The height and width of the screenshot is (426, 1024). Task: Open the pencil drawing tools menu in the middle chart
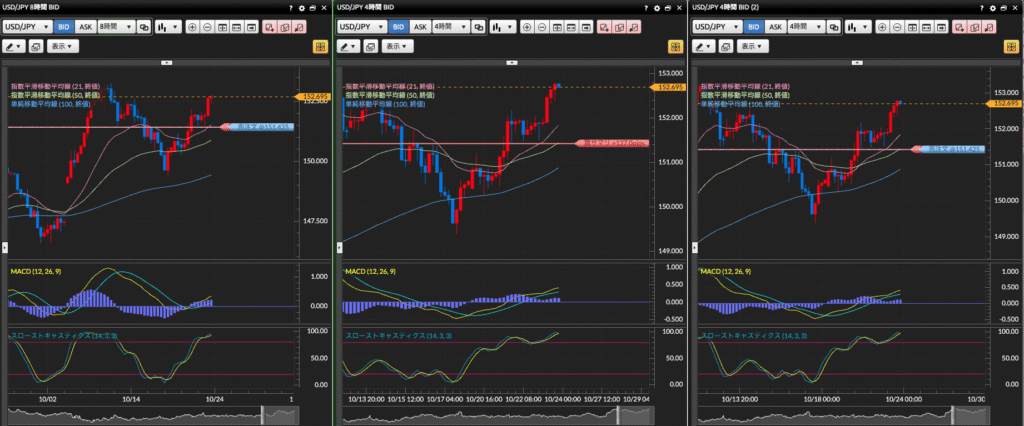tap(350, 46)
